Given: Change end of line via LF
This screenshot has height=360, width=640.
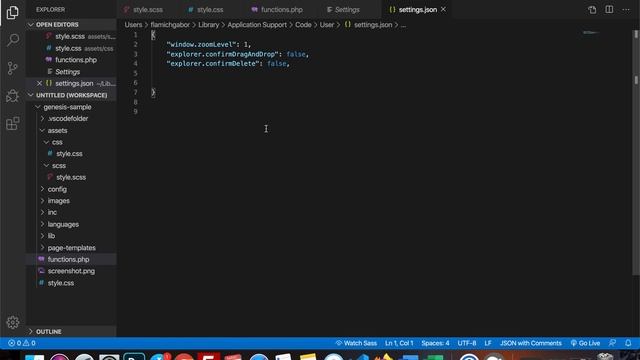Looking at the screenshot, I should [x=488, y=343].
